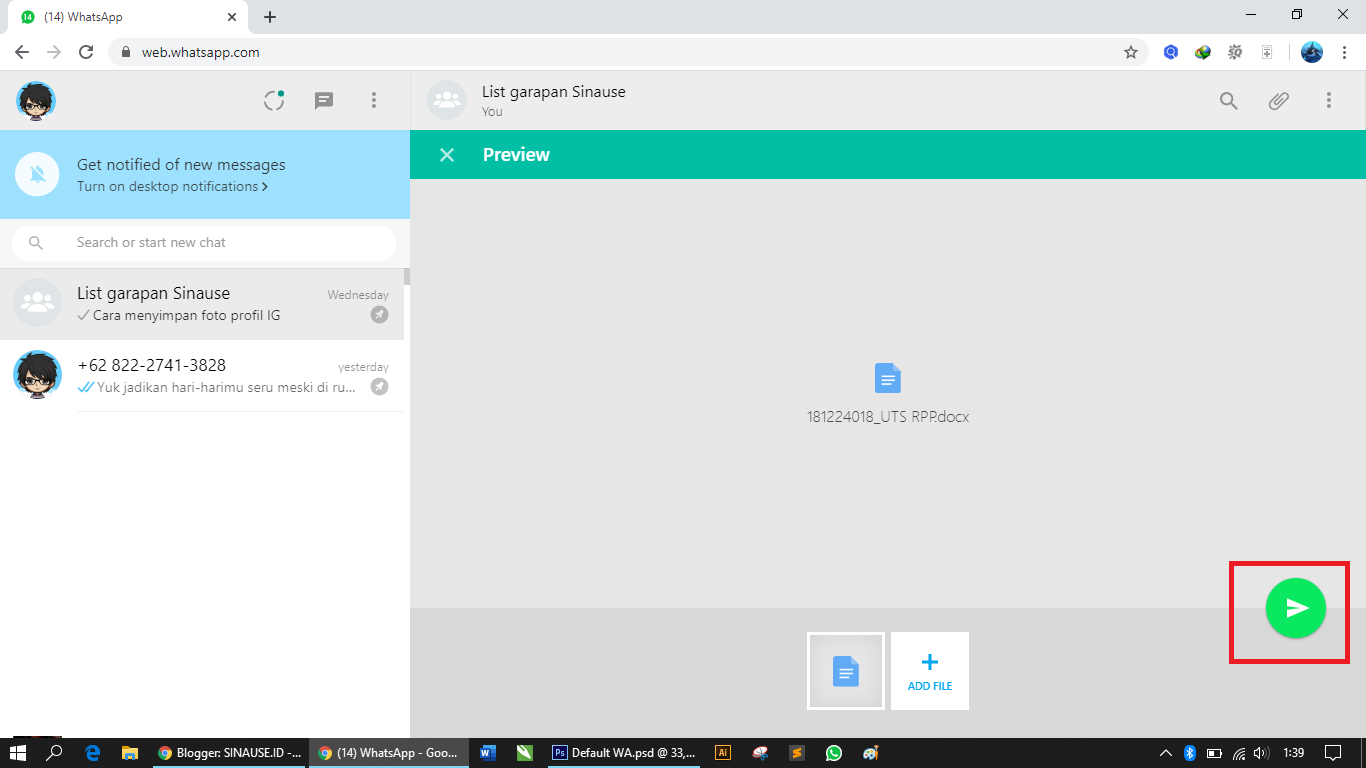This screenshot has height=768, width=1366.
Task: Click the List garapan Sinause title in chat header
Action: tap(553, 92)
